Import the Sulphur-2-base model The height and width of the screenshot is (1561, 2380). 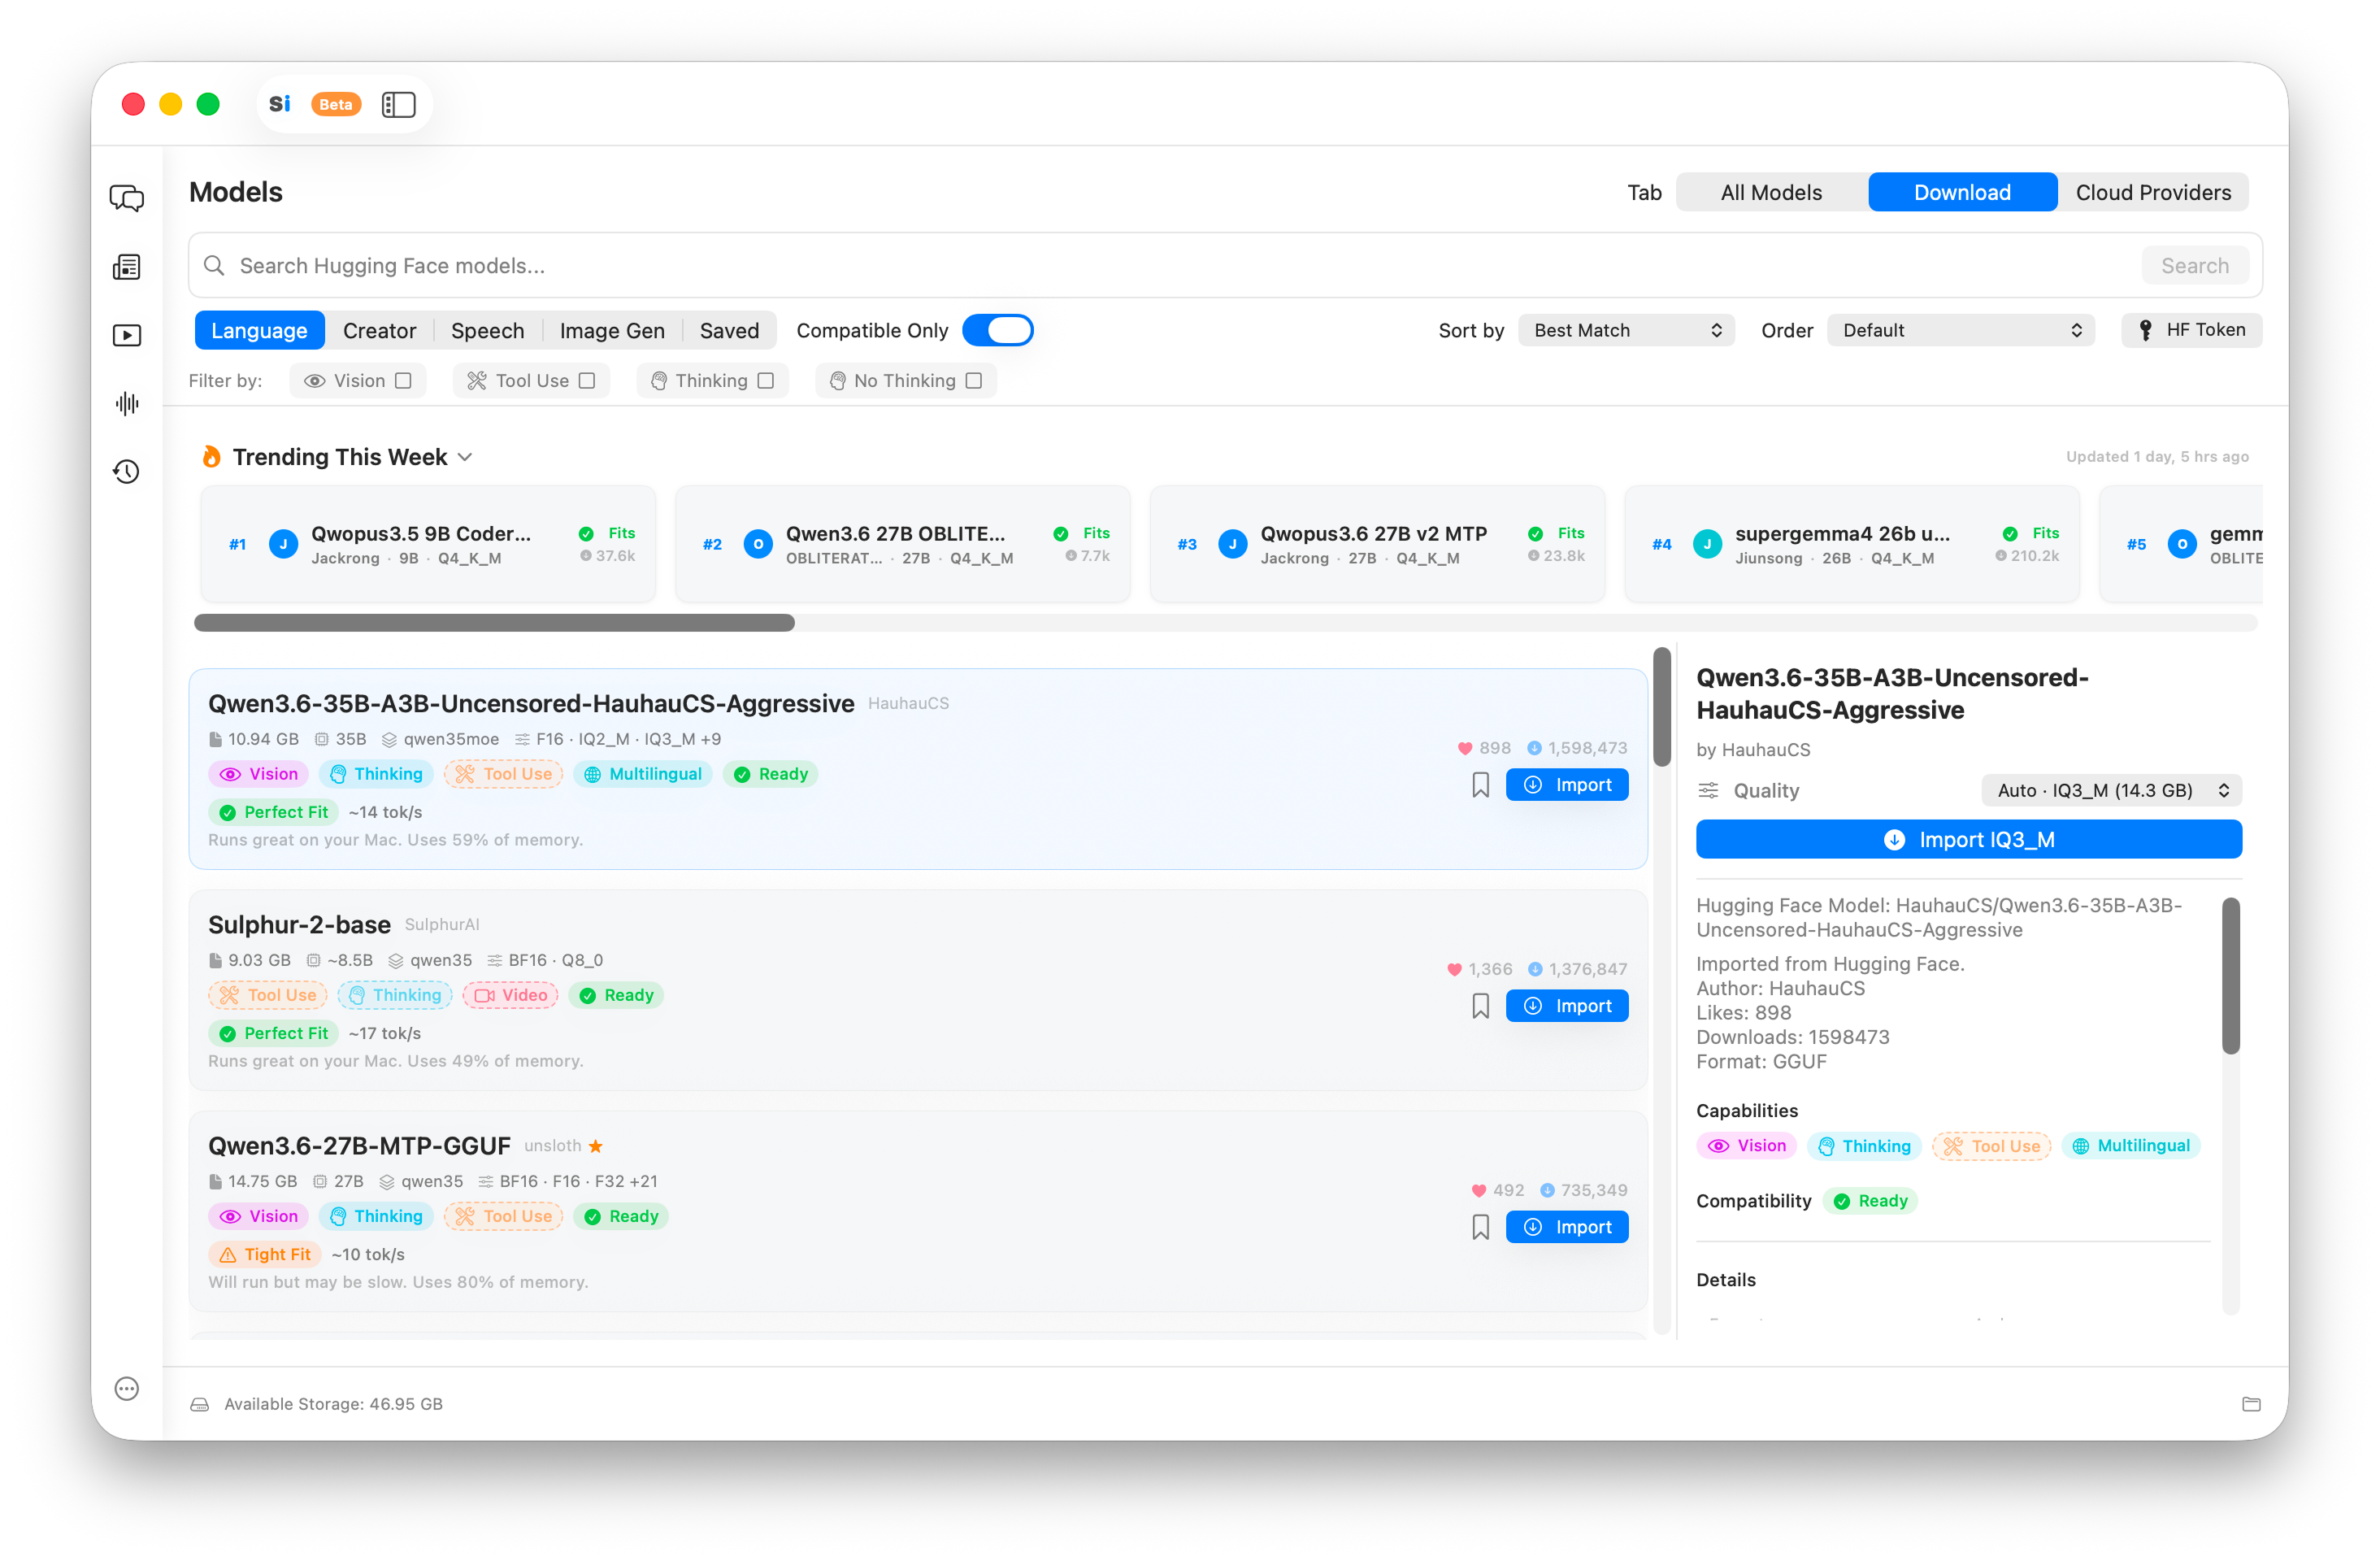[x=1567, y=1006]
